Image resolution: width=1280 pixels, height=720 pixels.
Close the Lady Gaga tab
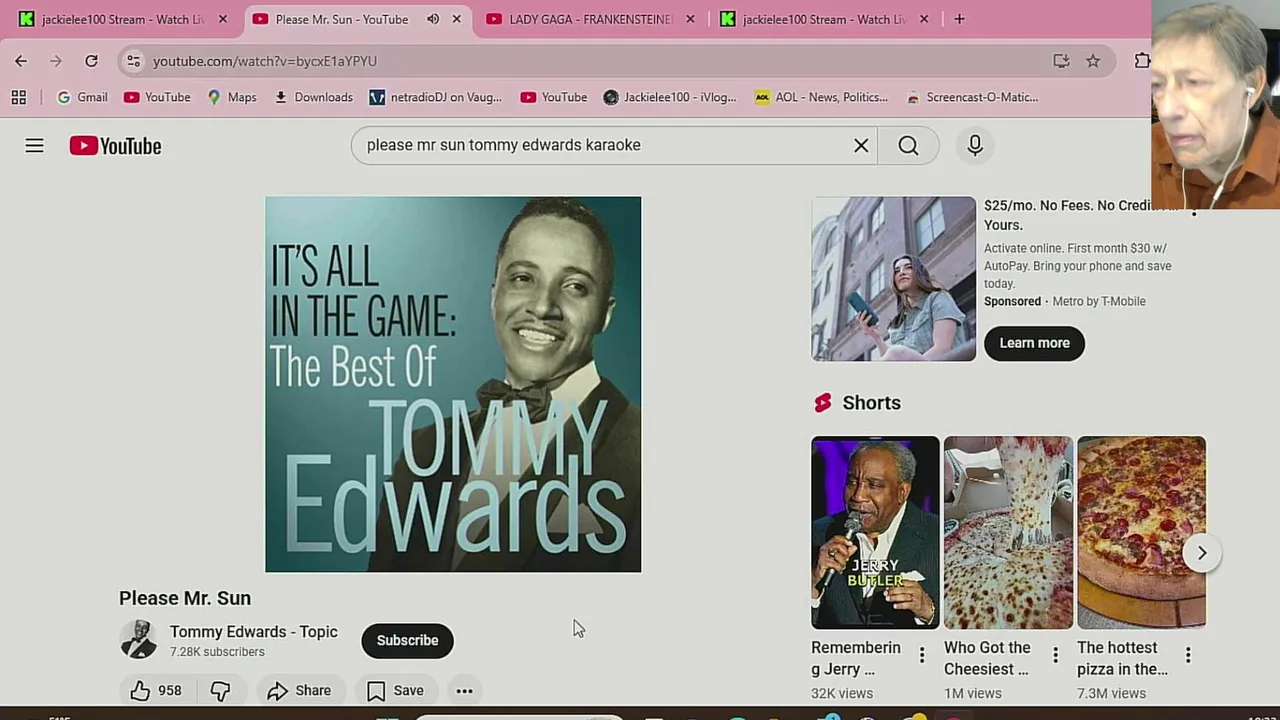point(690,19)
